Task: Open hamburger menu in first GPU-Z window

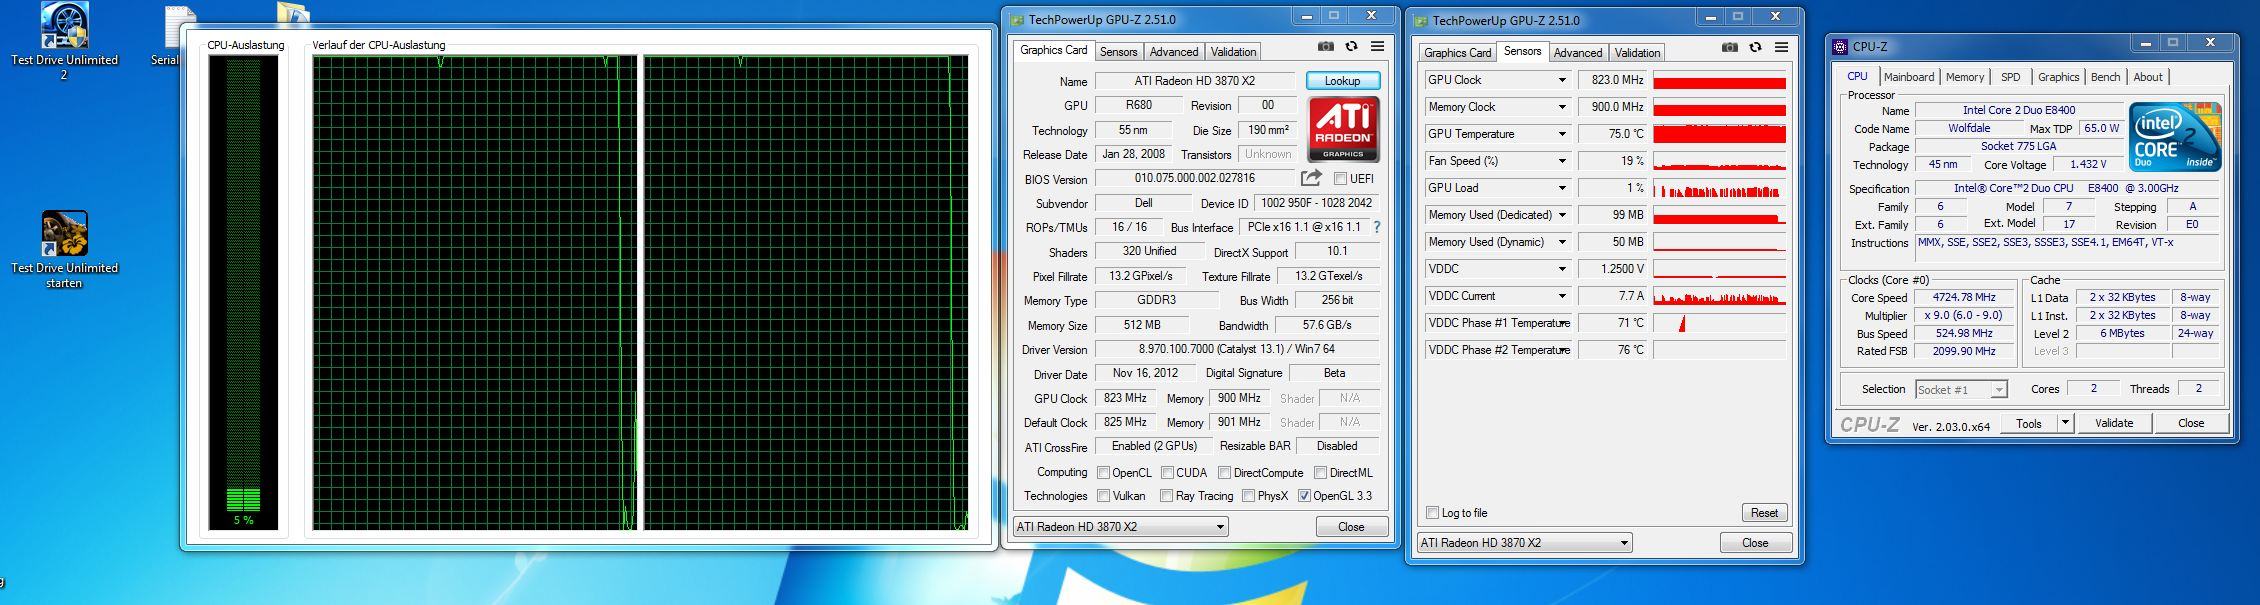Action: pos(1377,47)
